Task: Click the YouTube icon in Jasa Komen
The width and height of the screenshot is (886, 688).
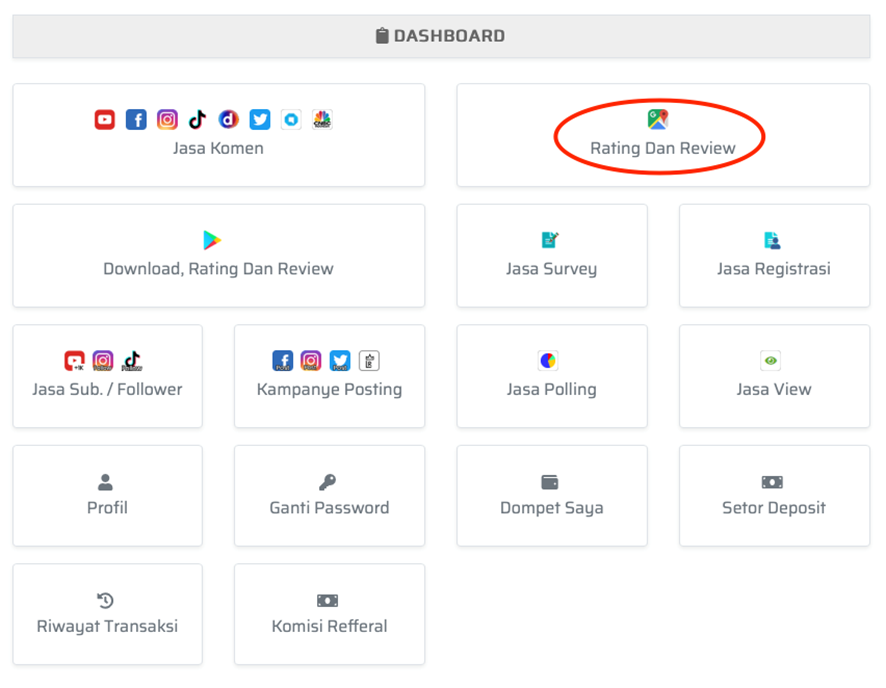Action: click(x=105, y=120)
